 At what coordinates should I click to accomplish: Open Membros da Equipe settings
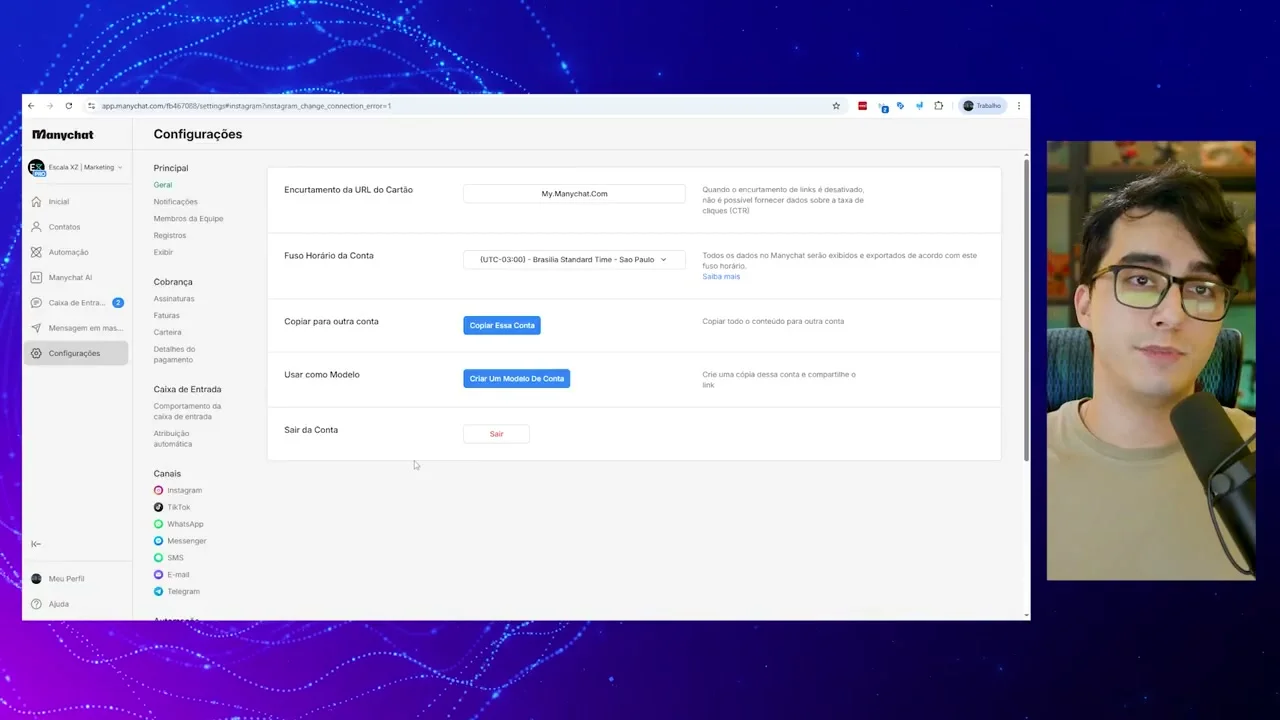(x=188, y=218)
